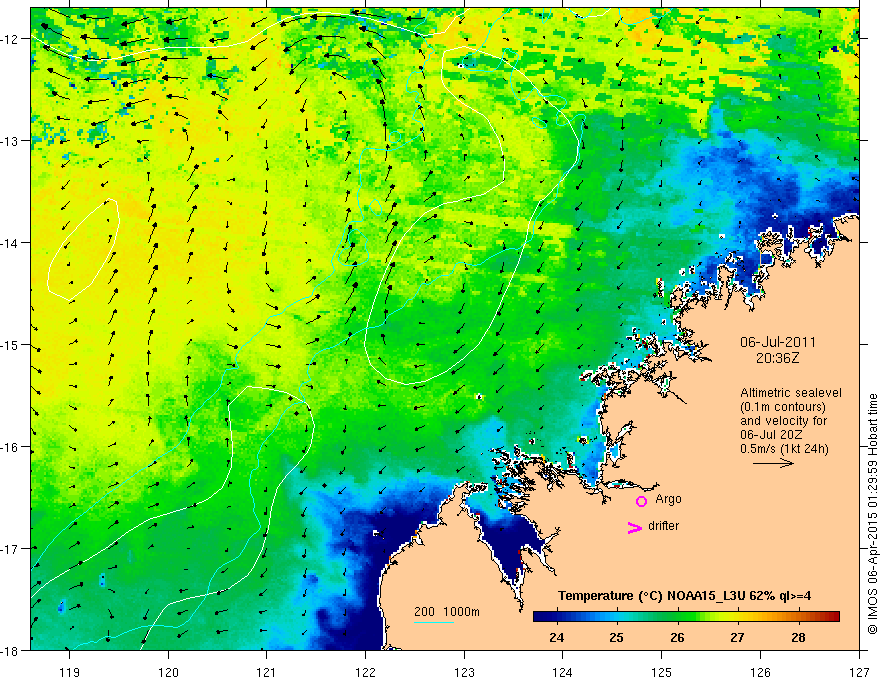Click the '200 1000m' isobath label
The width and height of the screenshot is (880, 680).
tap(447, 612)
